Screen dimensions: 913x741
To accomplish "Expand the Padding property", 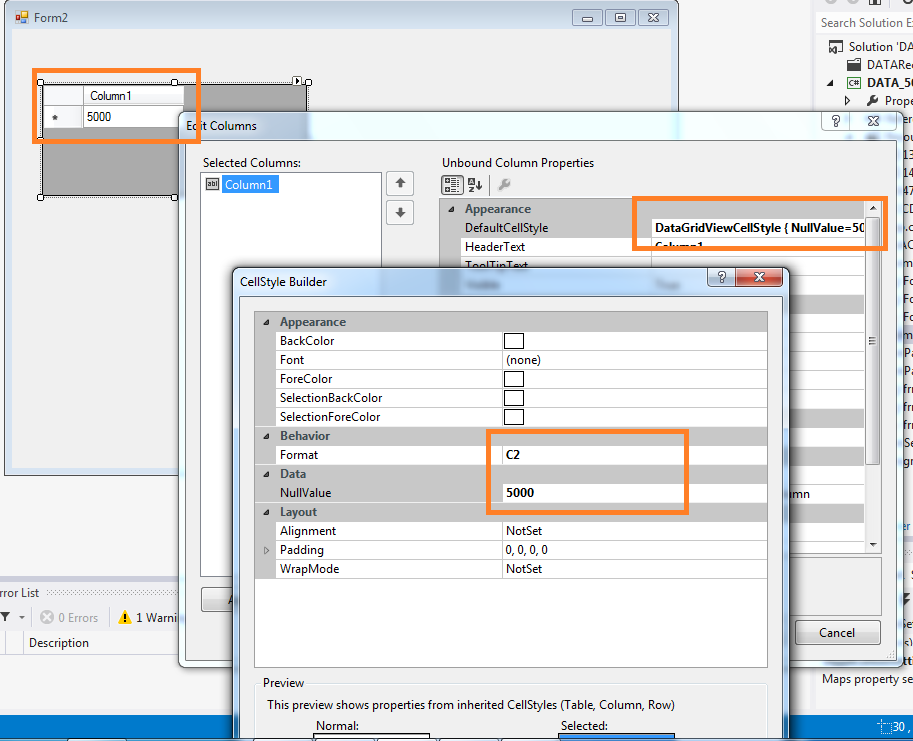I will [x=266, y=550].
